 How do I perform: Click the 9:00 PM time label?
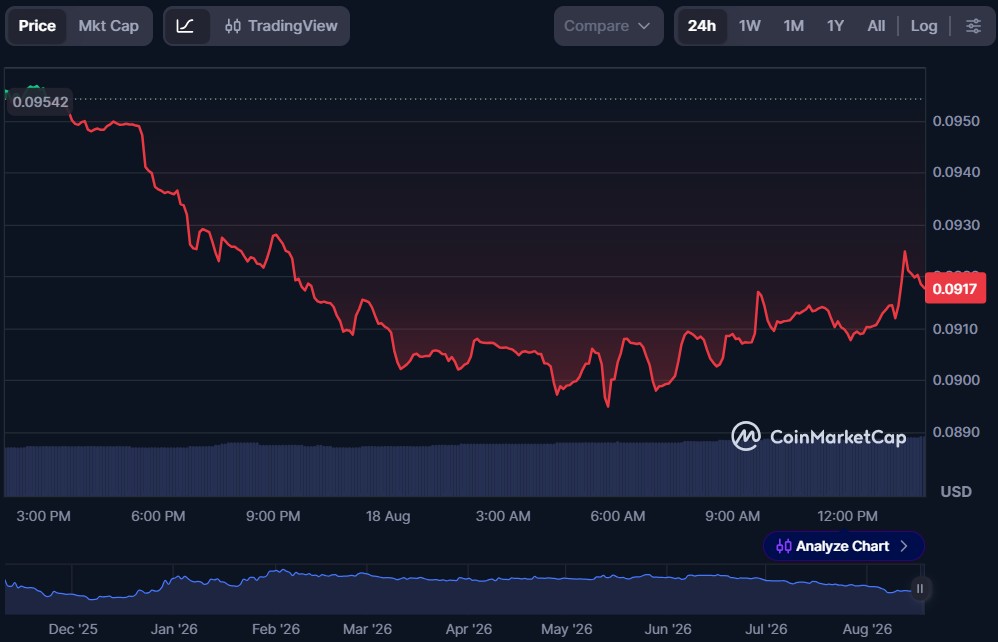click(273, 516)
